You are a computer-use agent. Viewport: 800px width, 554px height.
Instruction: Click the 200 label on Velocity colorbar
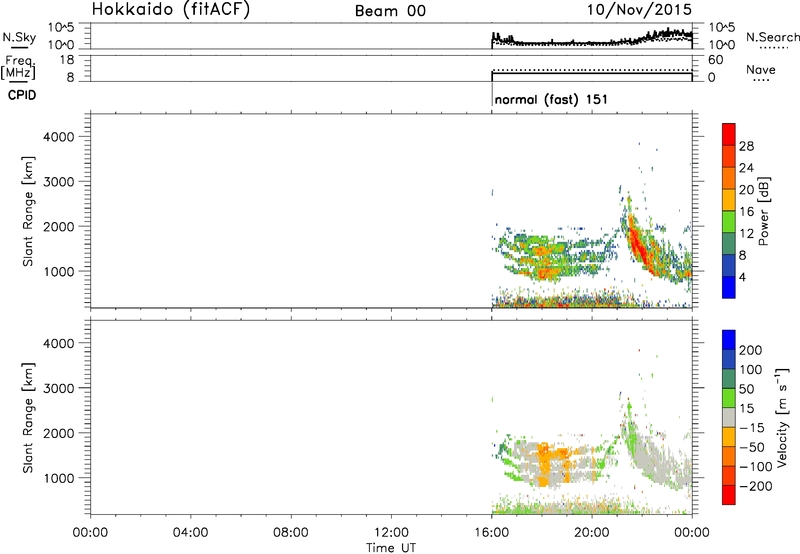[x=751, y=350]
